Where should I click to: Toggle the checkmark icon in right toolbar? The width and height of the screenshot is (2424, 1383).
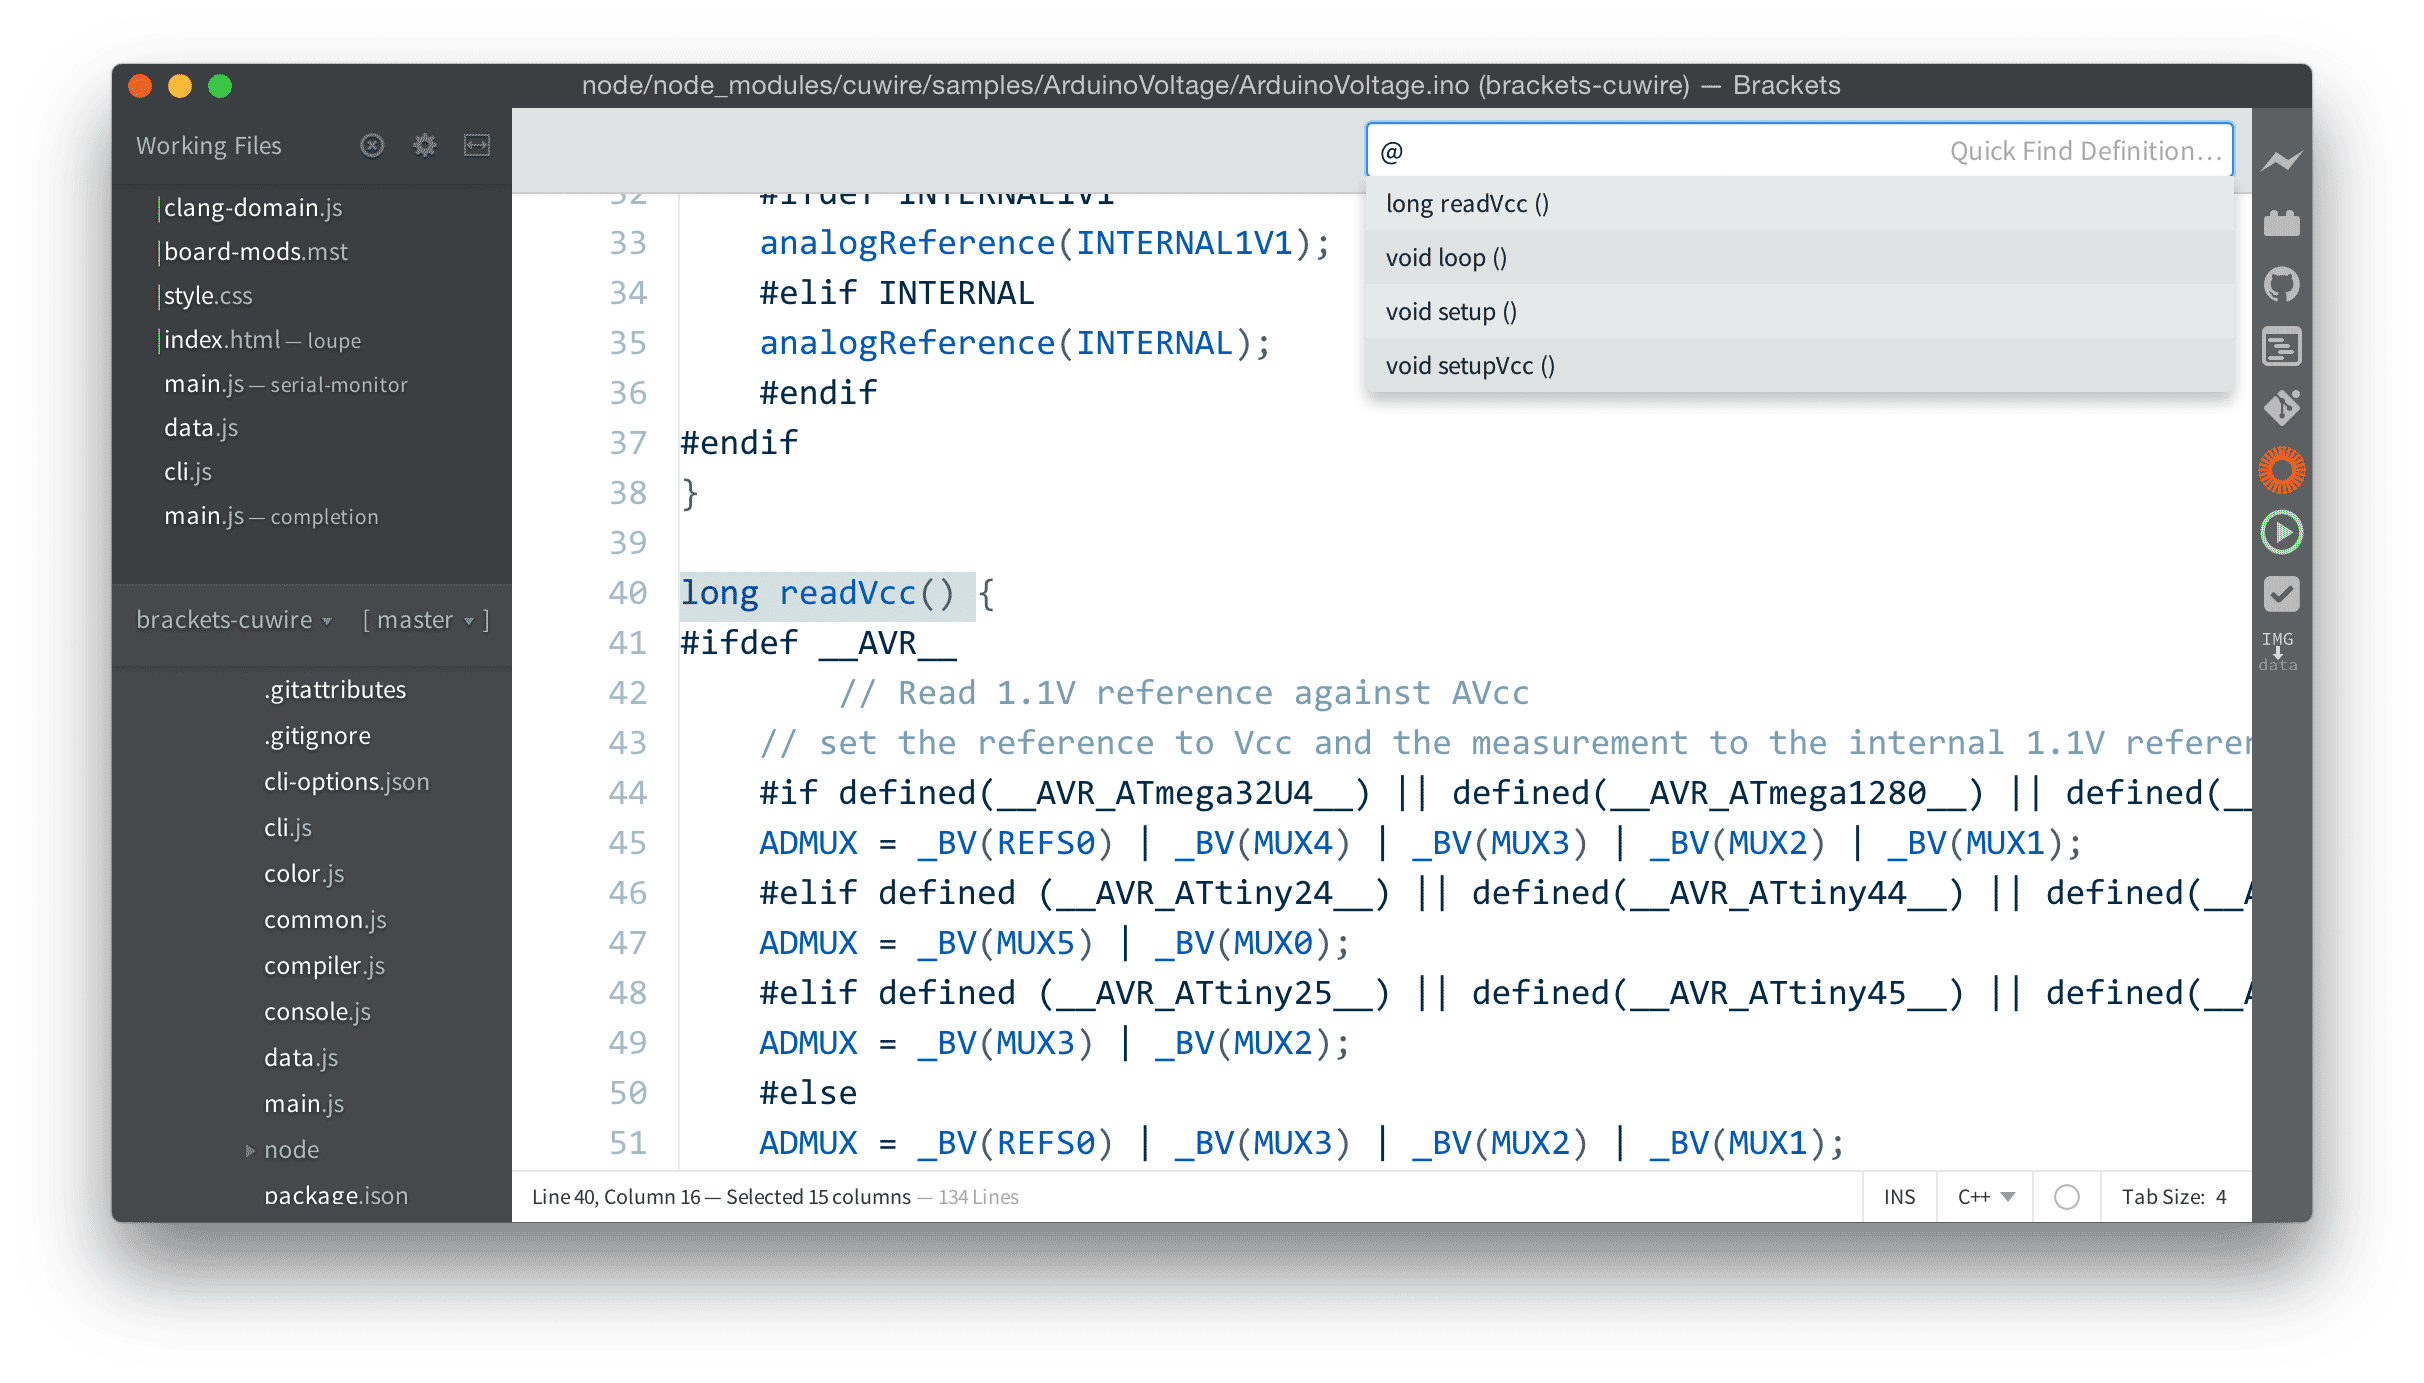point(2281,594)
